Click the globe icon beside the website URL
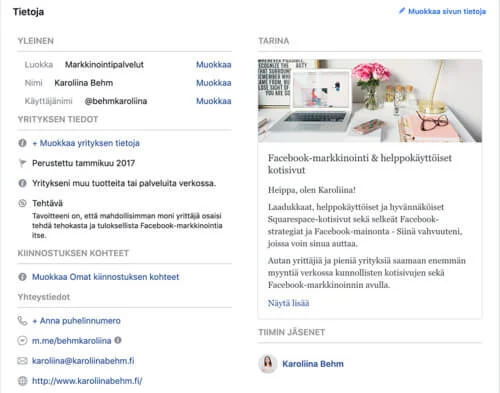 (x=22, y=381)
